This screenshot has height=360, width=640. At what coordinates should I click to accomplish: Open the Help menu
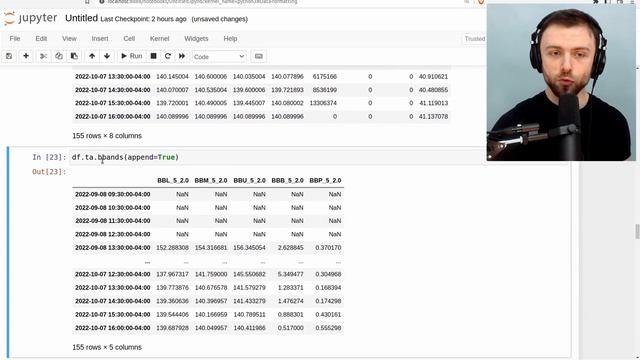(x=230, y=38)
